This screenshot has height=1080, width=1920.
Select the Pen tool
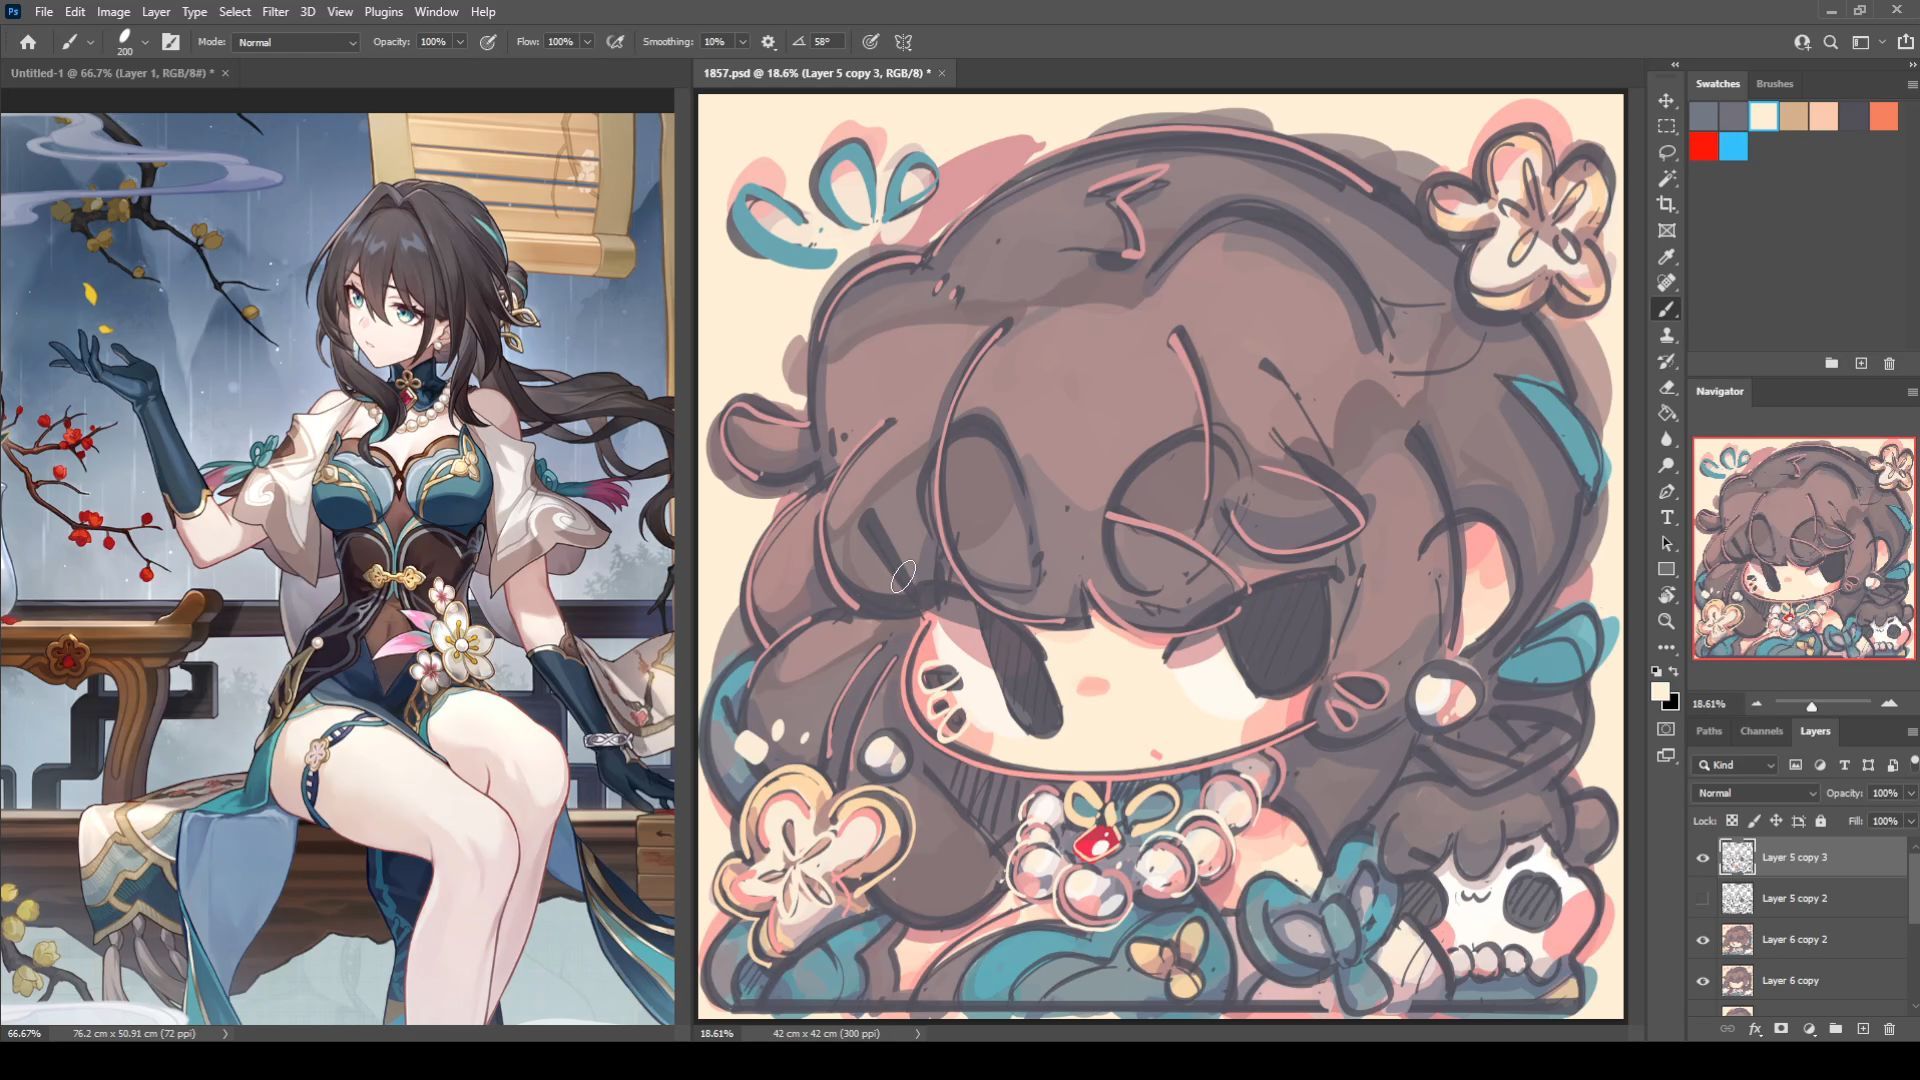(1666, 492)
